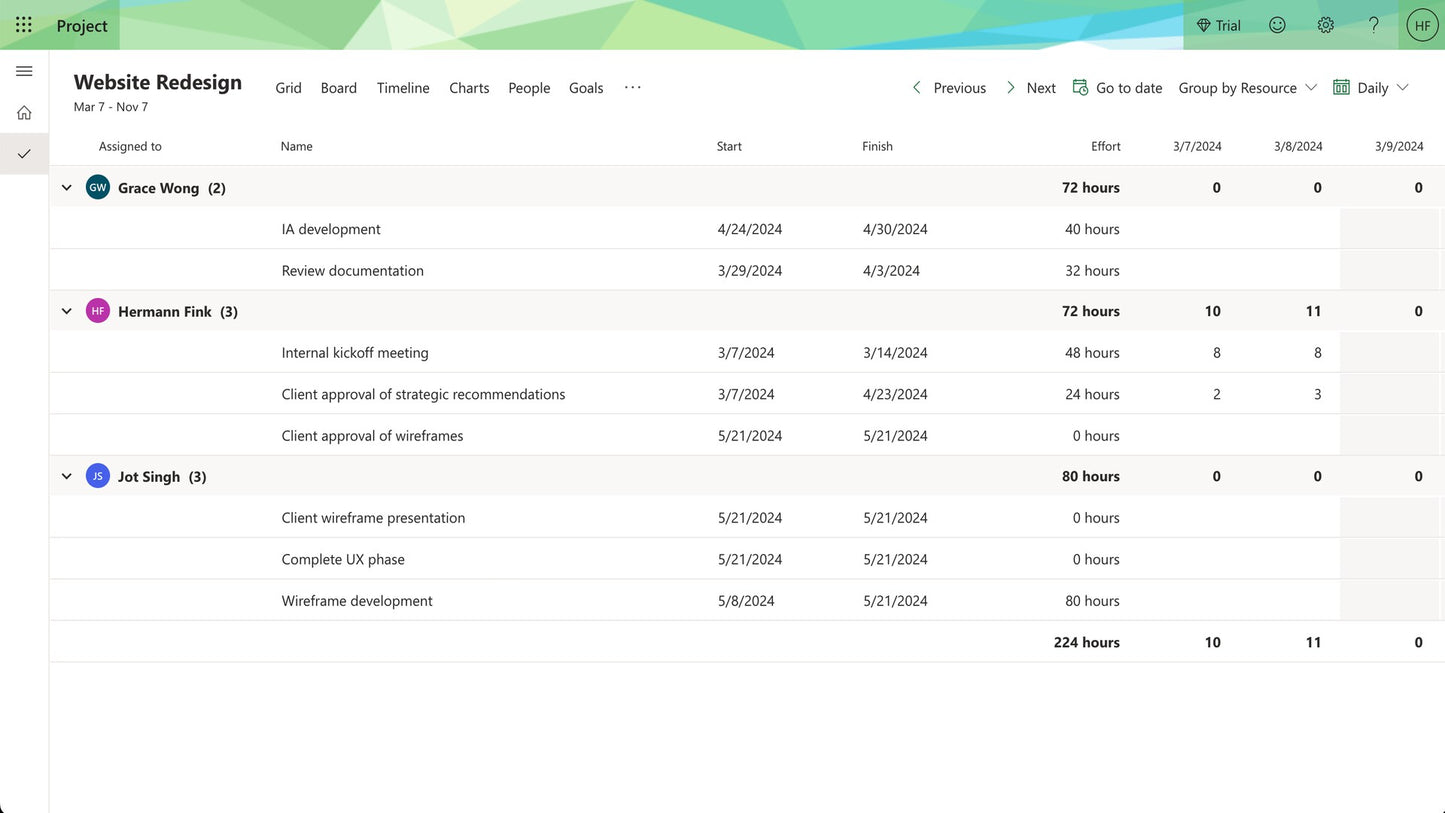Image resolution: width=1445 pixels, height=813 pixels.
Task: Switch to the Charts tab
Action: 469,88
